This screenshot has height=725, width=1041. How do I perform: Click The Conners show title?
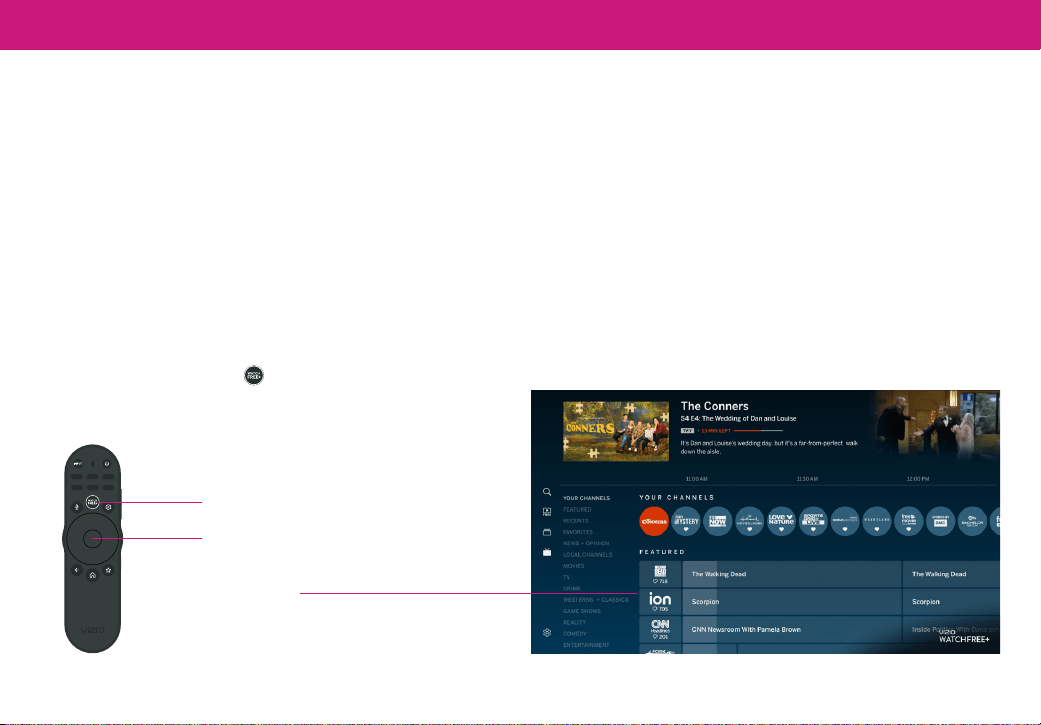[x=714, y=406]
